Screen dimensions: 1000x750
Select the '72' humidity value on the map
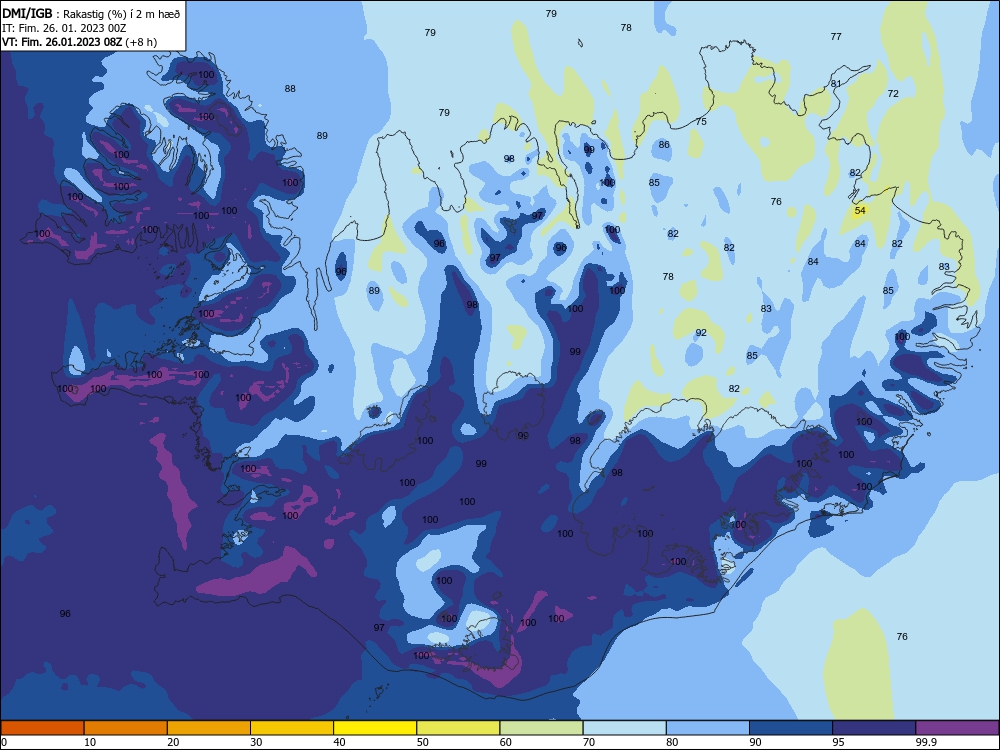point(893,93)
